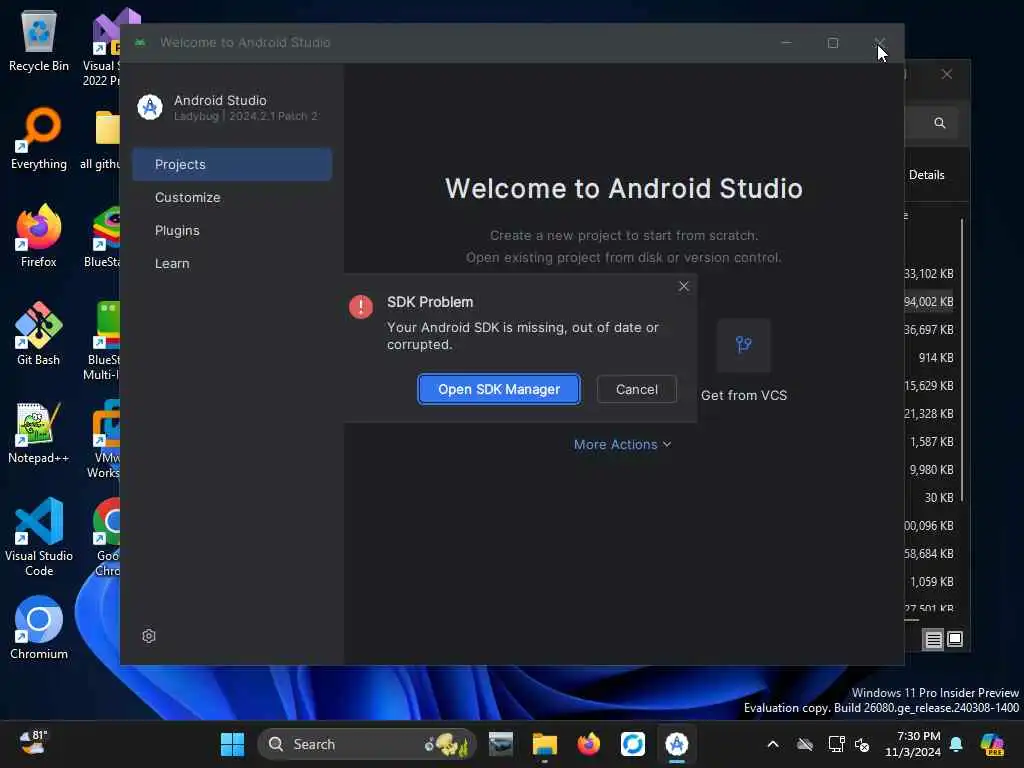Select the 9,980 KB file size entry
1024x768 pixels.
click(x=932, y=470)
